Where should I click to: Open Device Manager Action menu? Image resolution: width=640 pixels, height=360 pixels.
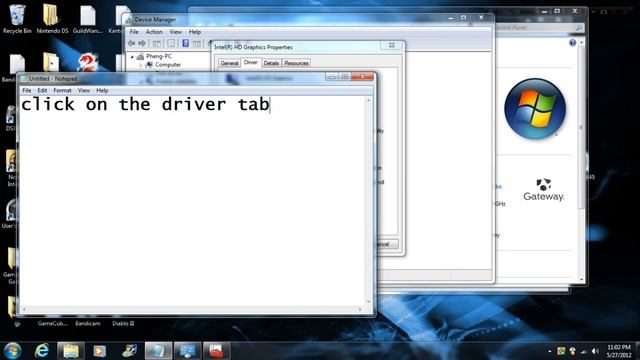coord(154,31)
